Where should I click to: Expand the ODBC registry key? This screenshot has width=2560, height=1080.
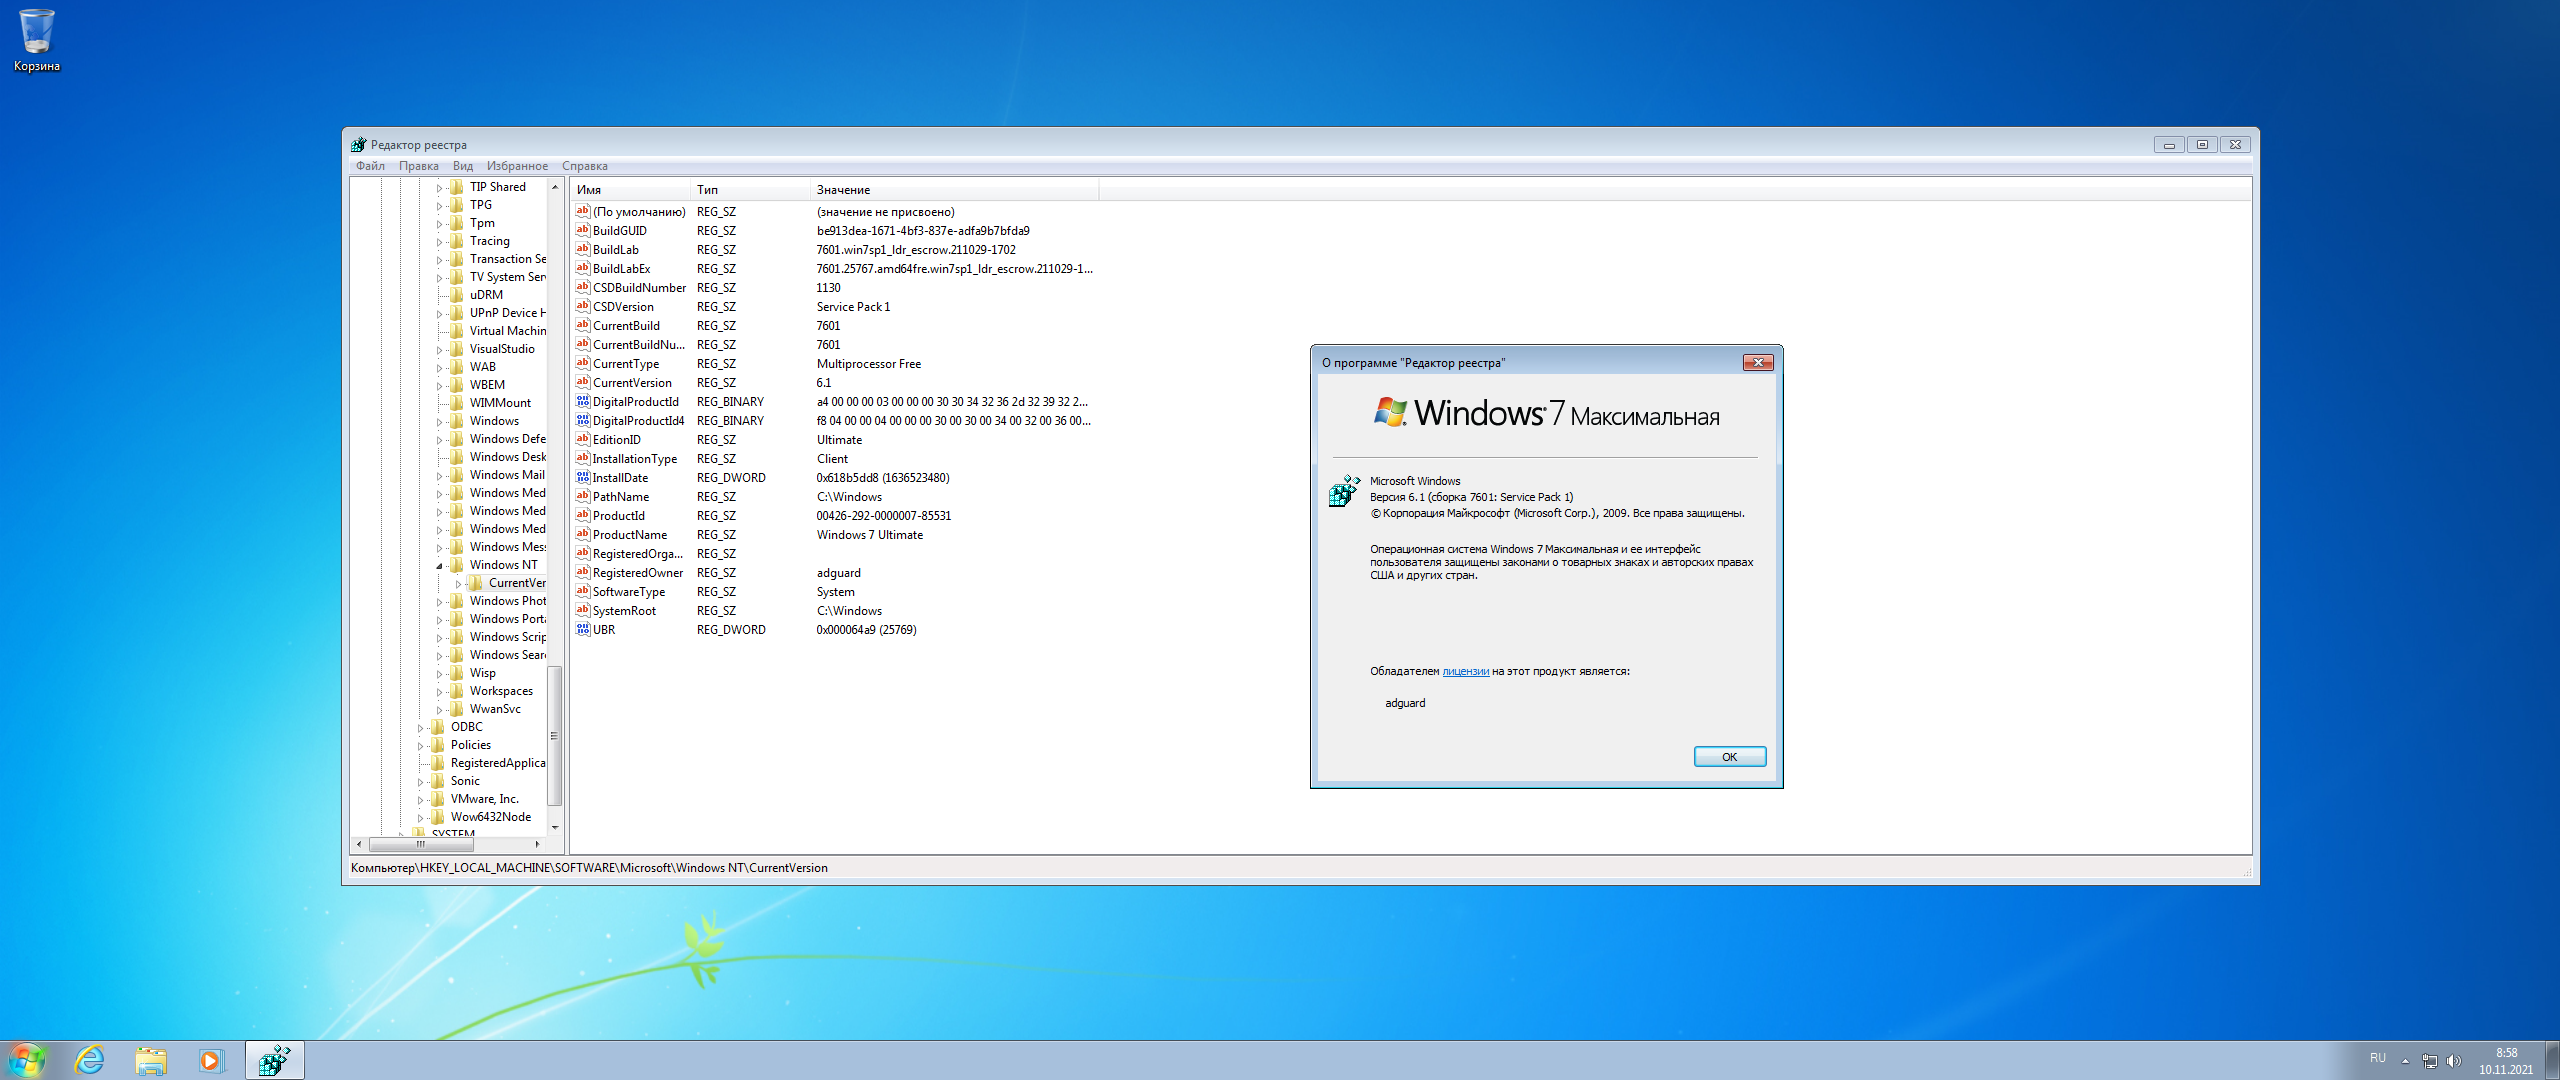pyautogui.click(x=420, y=728)
